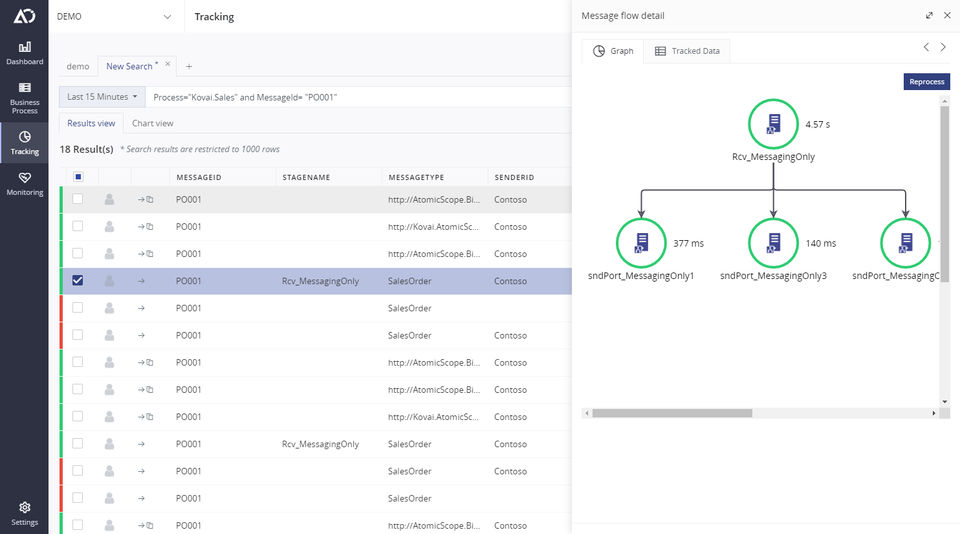Expand Message flow detail panel fullscreen
Screen dimensions: 960x534
(930, 16)
